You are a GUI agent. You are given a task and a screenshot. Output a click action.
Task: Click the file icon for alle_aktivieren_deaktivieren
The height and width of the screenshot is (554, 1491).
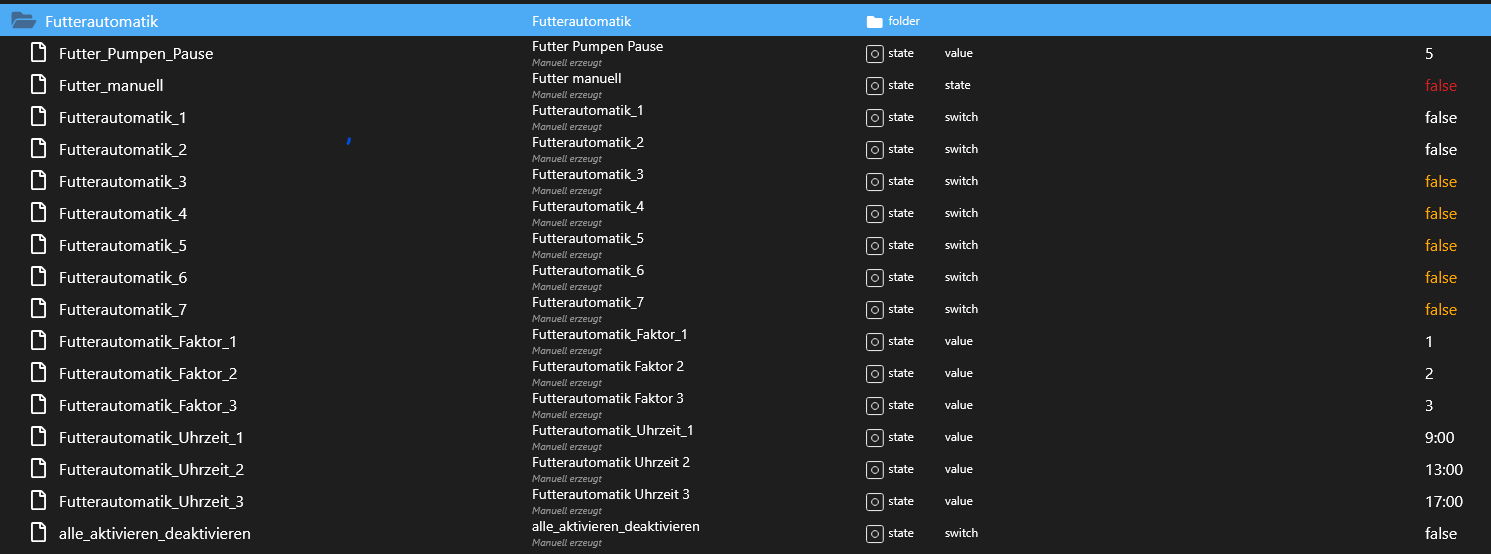pyautogui.click(x=39, y=533)
